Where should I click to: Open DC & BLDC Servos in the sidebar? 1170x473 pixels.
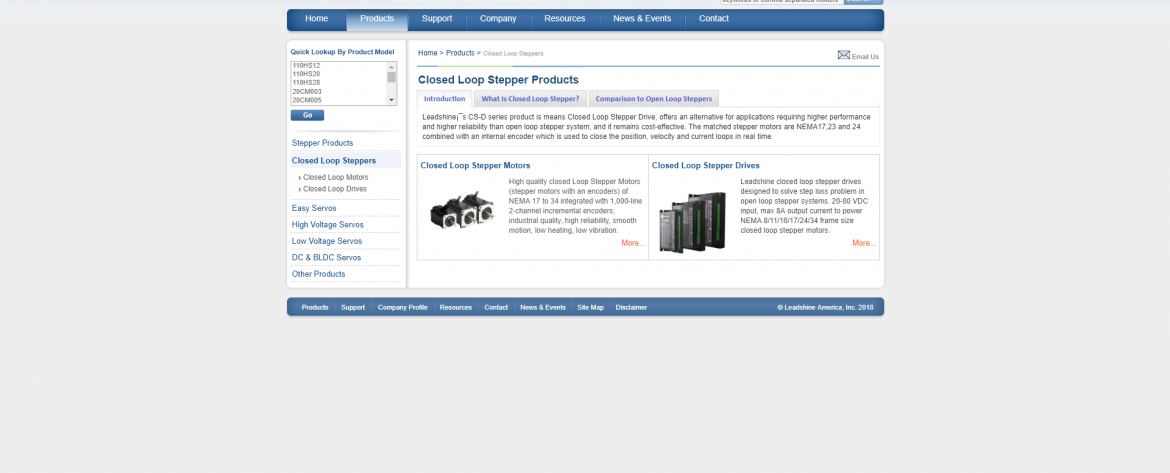(326, 257)
